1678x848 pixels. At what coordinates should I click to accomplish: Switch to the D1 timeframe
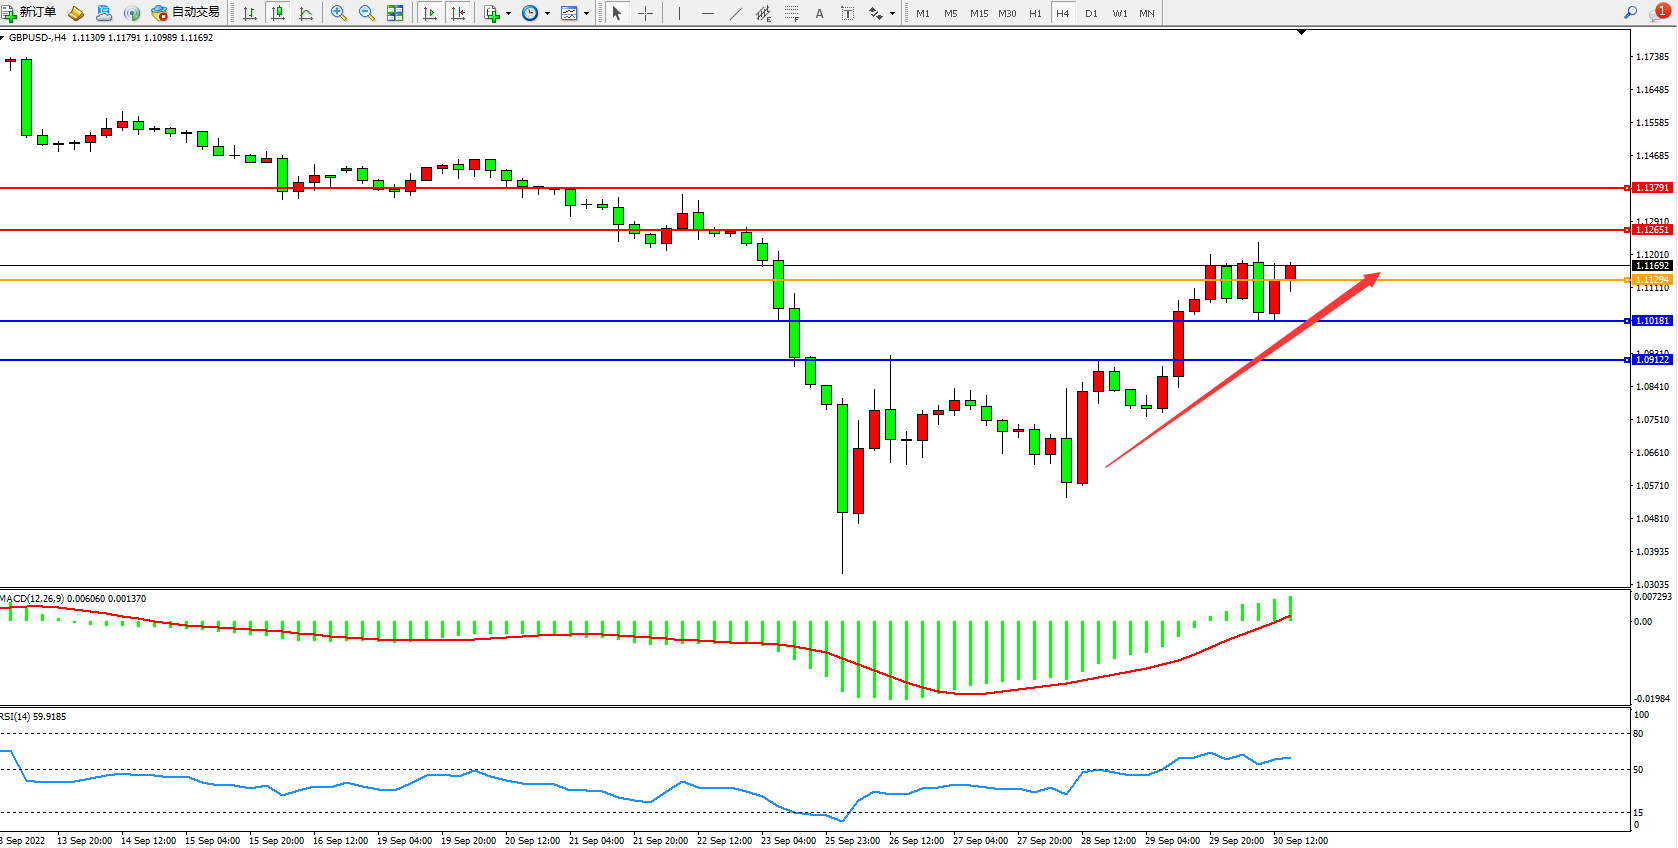1091,13
